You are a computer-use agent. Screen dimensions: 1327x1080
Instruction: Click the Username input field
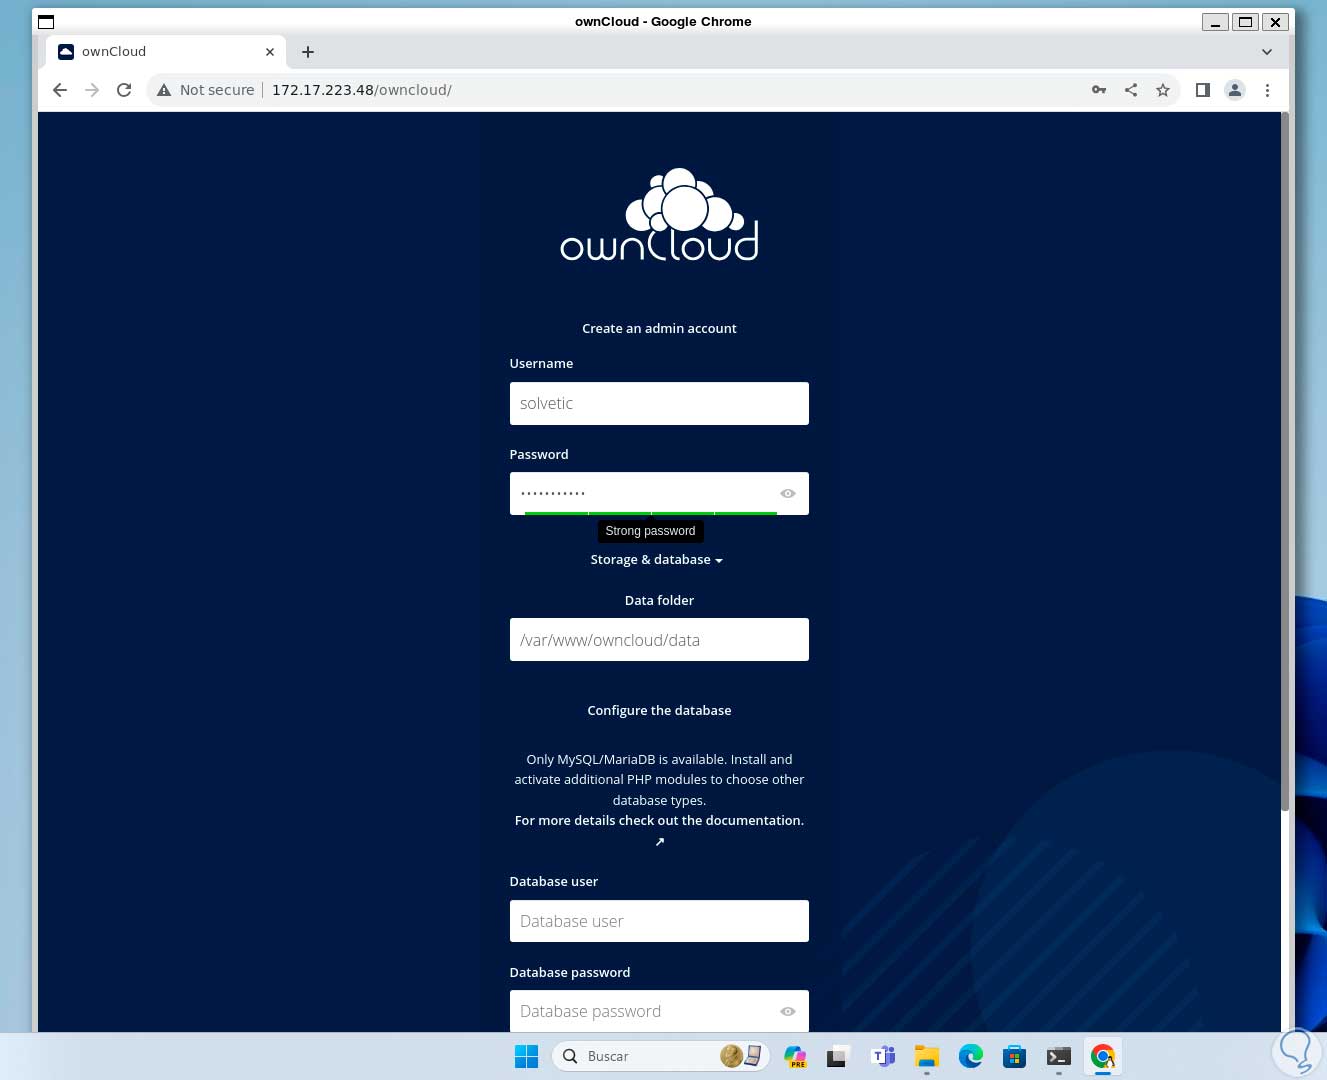(659, 404)
